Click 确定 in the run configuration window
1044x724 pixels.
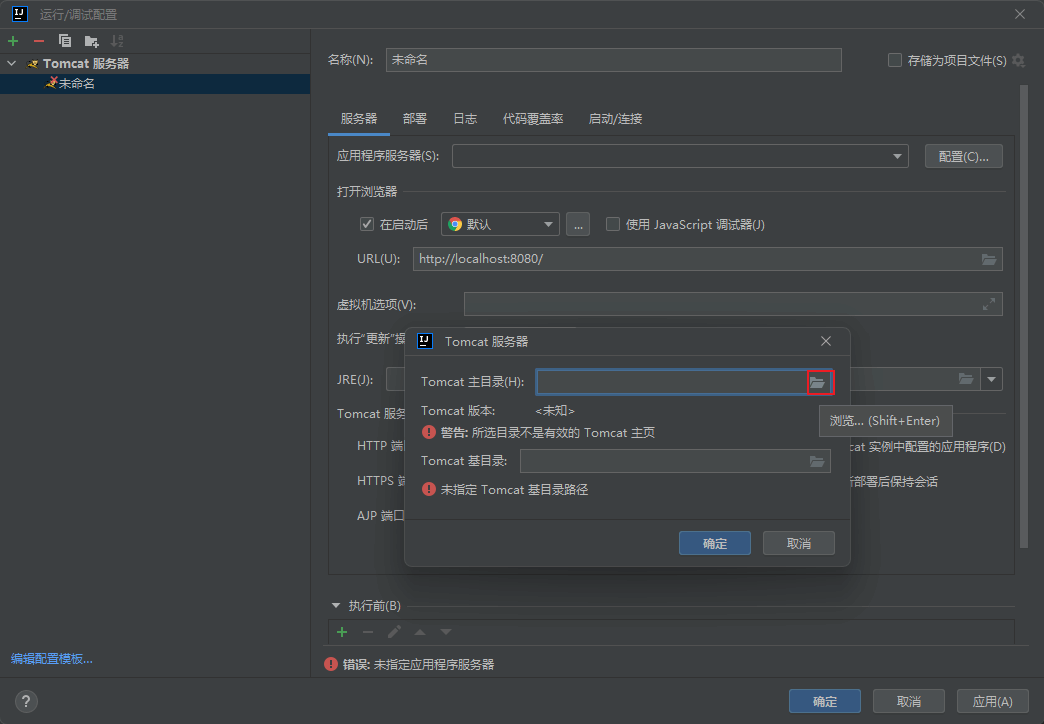coord(825,701)
